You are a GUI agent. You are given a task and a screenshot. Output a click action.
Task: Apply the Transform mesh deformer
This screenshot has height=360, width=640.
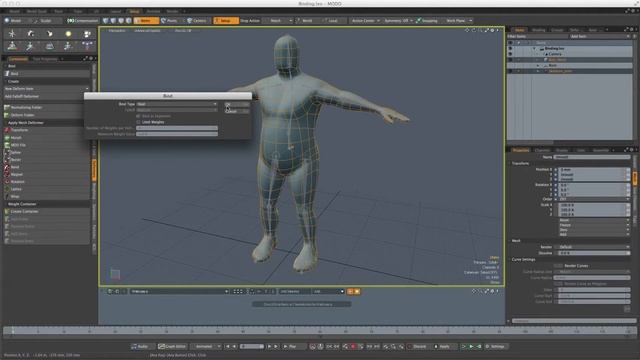[x=44, y=130]
